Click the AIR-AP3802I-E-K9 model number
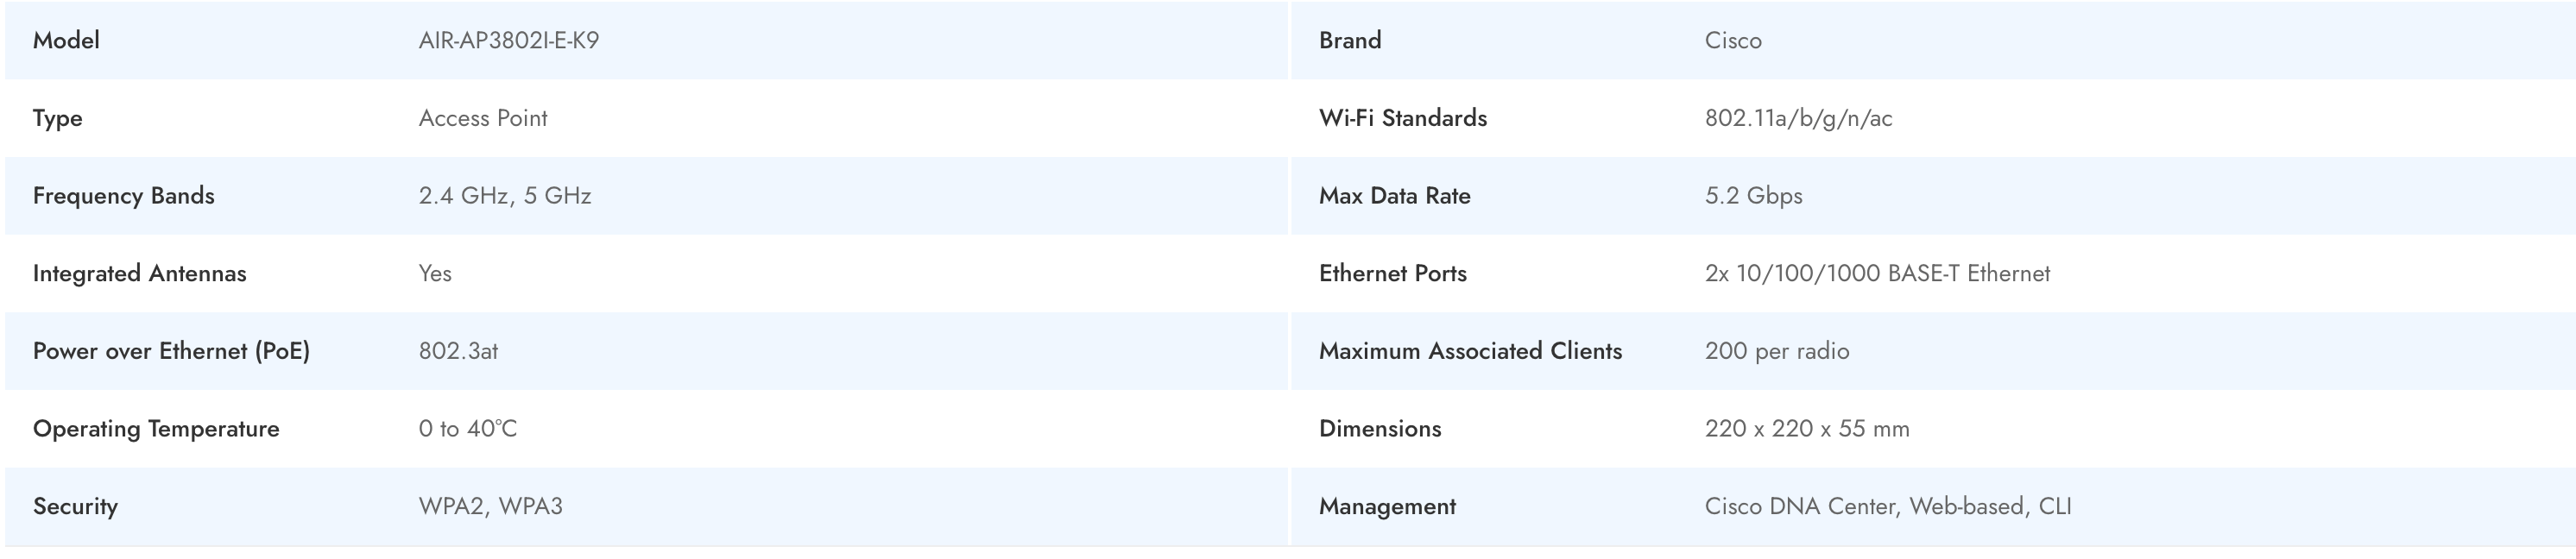The width and height of the screenshot is (2576, 559). point(508,41)
